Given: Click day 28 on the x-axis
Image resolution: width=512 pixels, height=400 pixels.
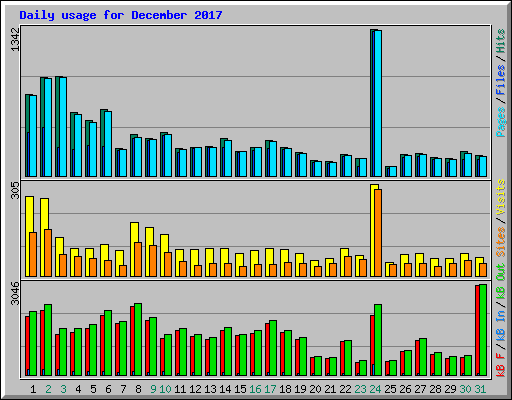Looking at the screenshot, I should (435, 389).
